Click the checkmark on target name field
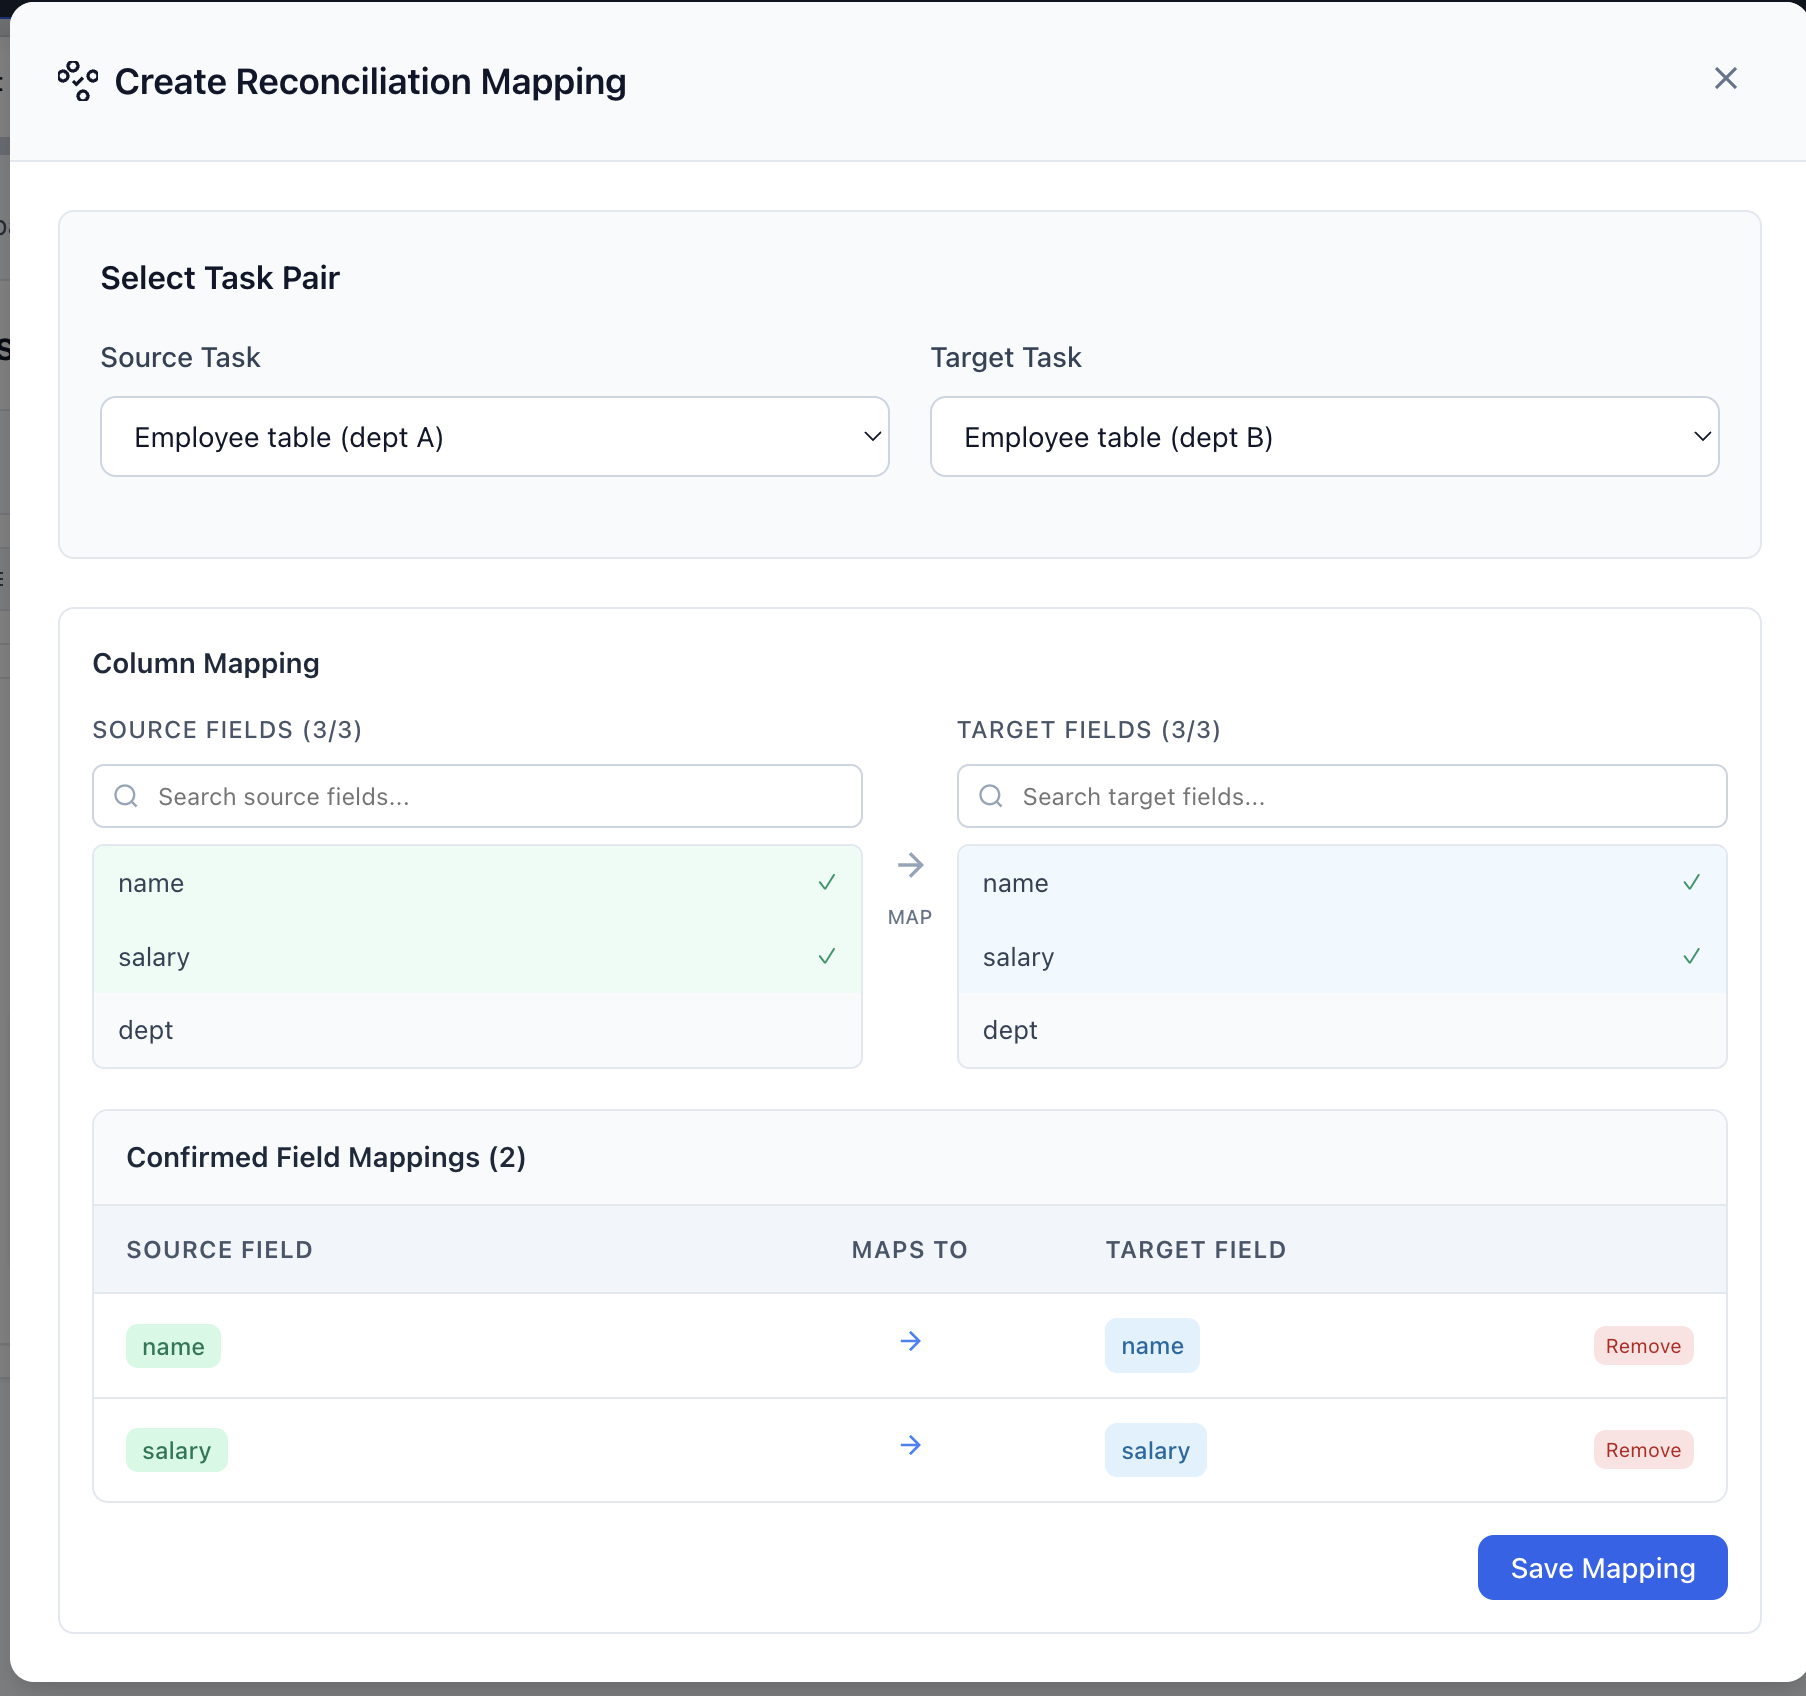 click(1691, 883)
